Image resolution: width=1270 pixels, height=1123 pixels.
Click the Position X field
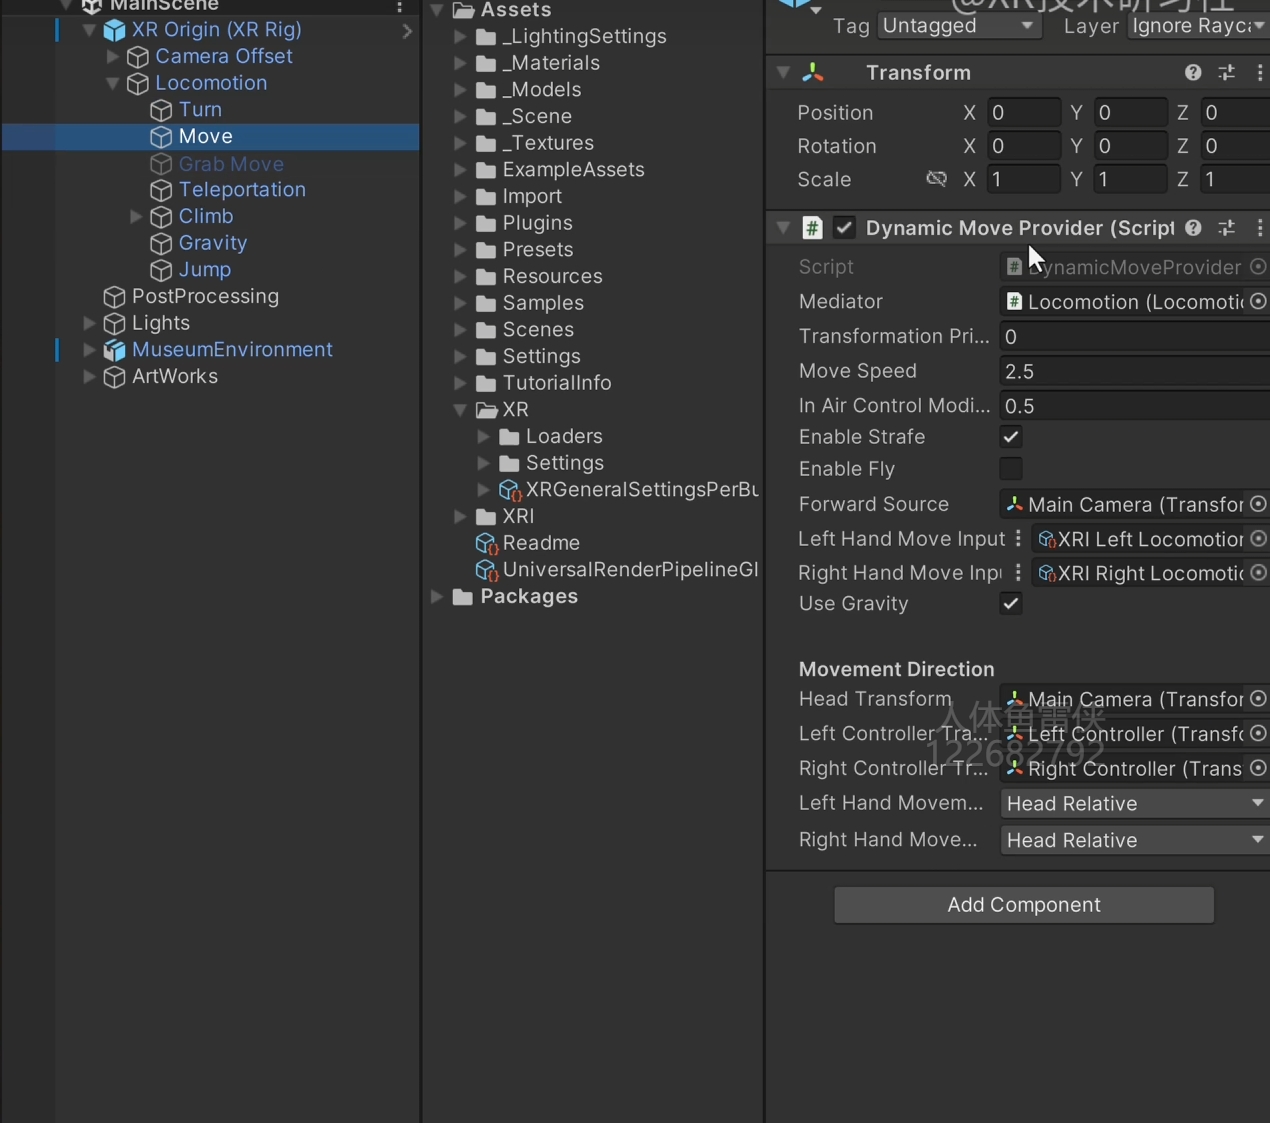pos(1023,112)
